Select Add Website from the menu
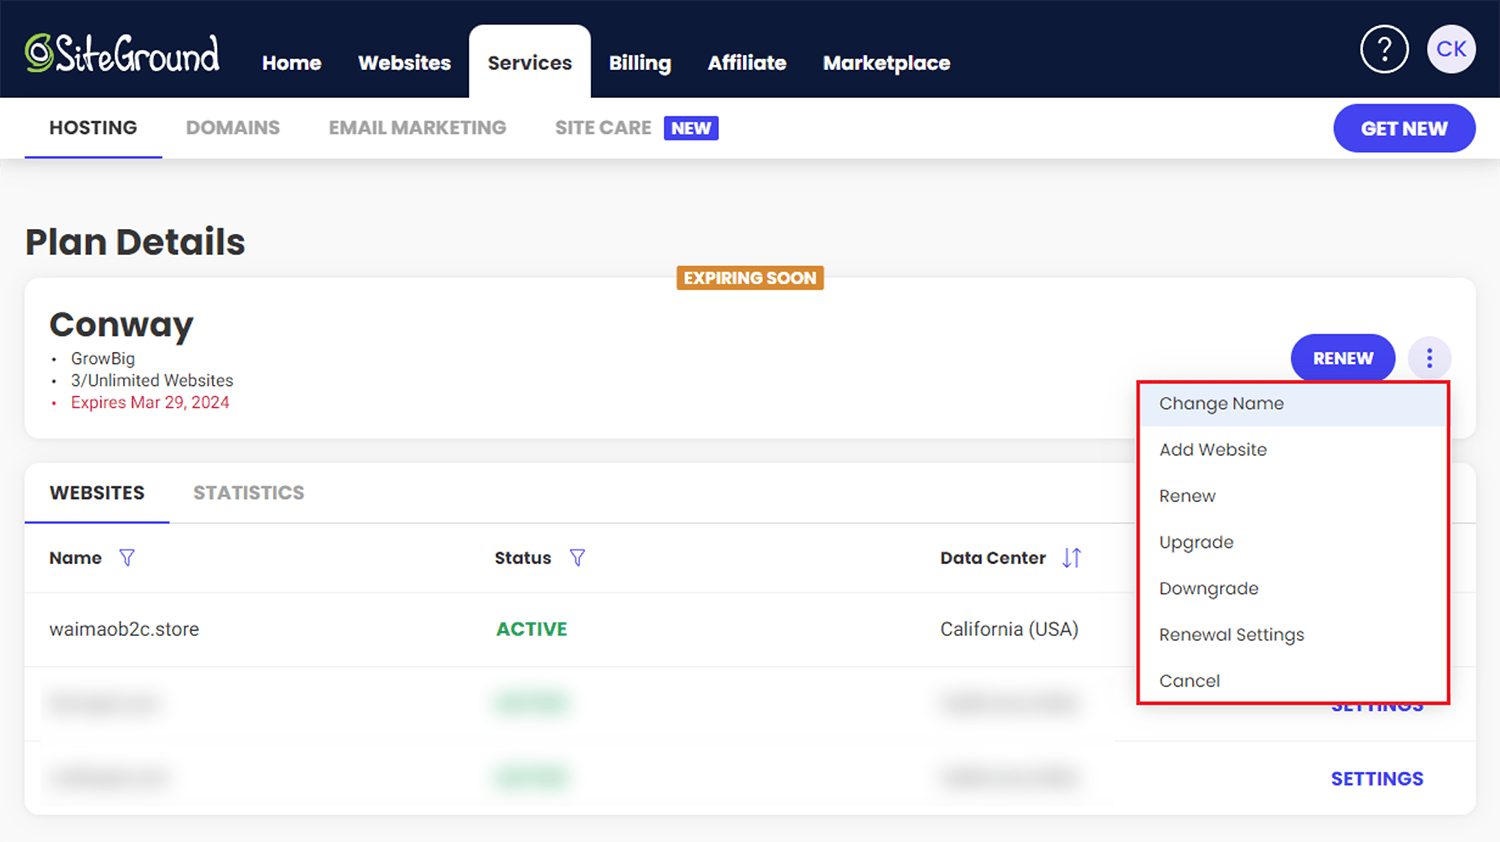The height and width of the screenshot is (842, 1500). 1213,449
